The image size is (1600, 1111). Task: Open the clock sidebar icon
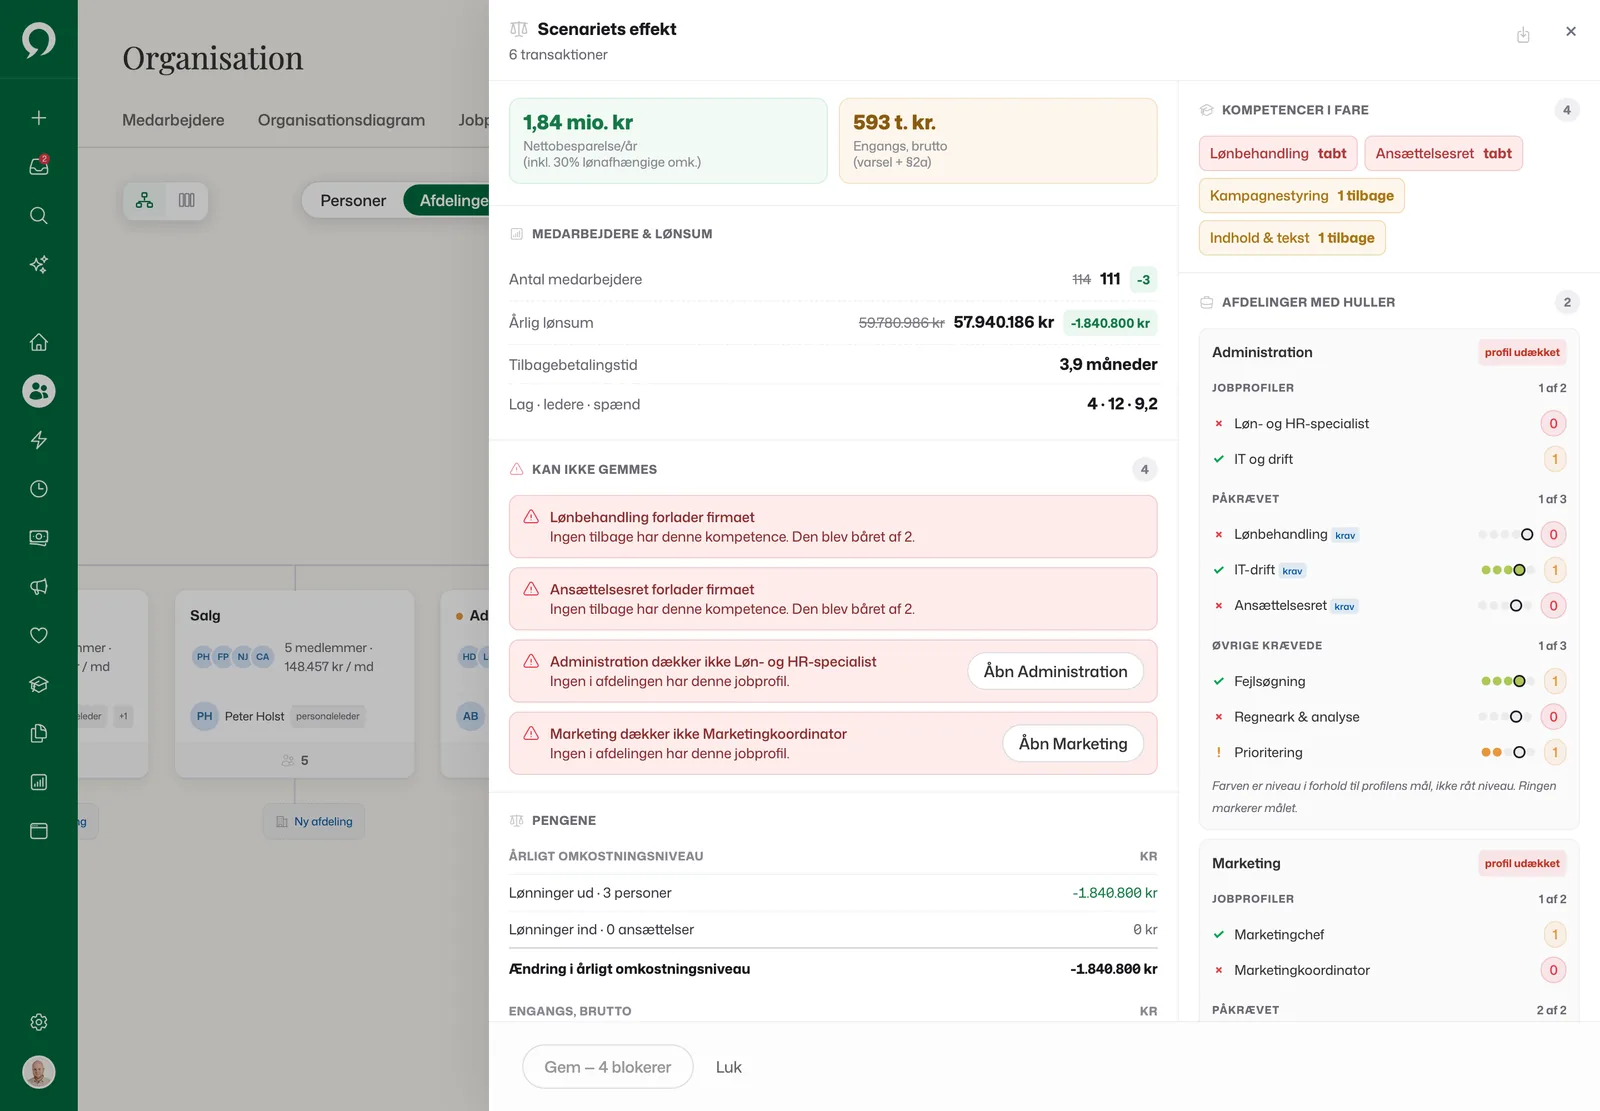click(x=39, y=489)
